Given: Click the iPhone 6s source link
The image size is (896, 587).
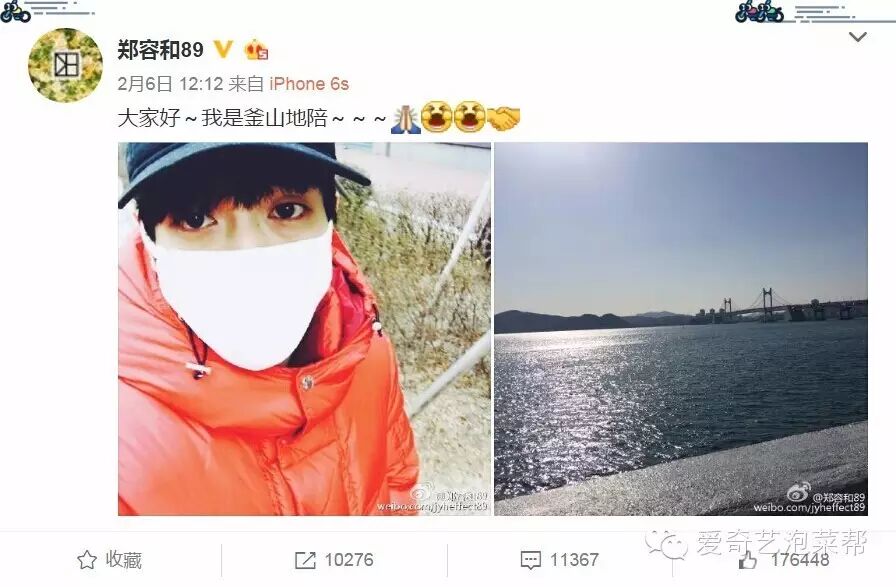Looking at the screenshot, I should pos(309,84).
